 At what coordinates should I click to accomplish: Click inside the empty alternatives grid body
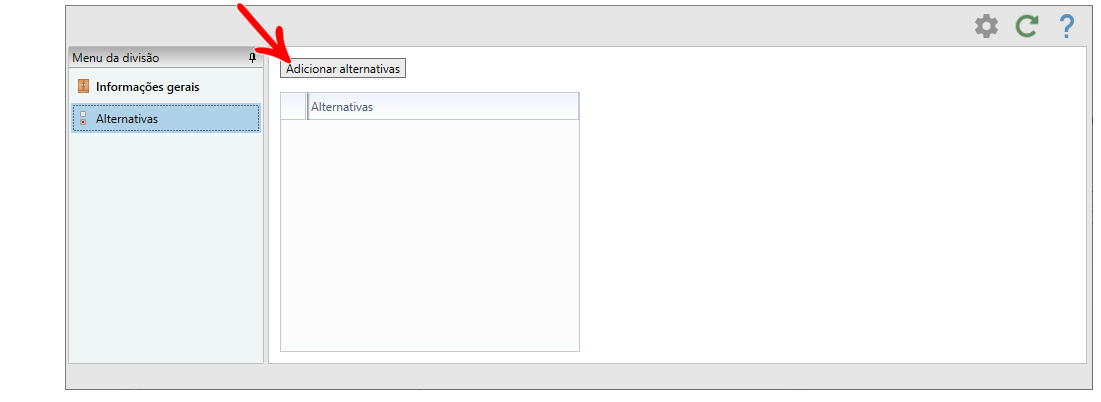point(430,235)
